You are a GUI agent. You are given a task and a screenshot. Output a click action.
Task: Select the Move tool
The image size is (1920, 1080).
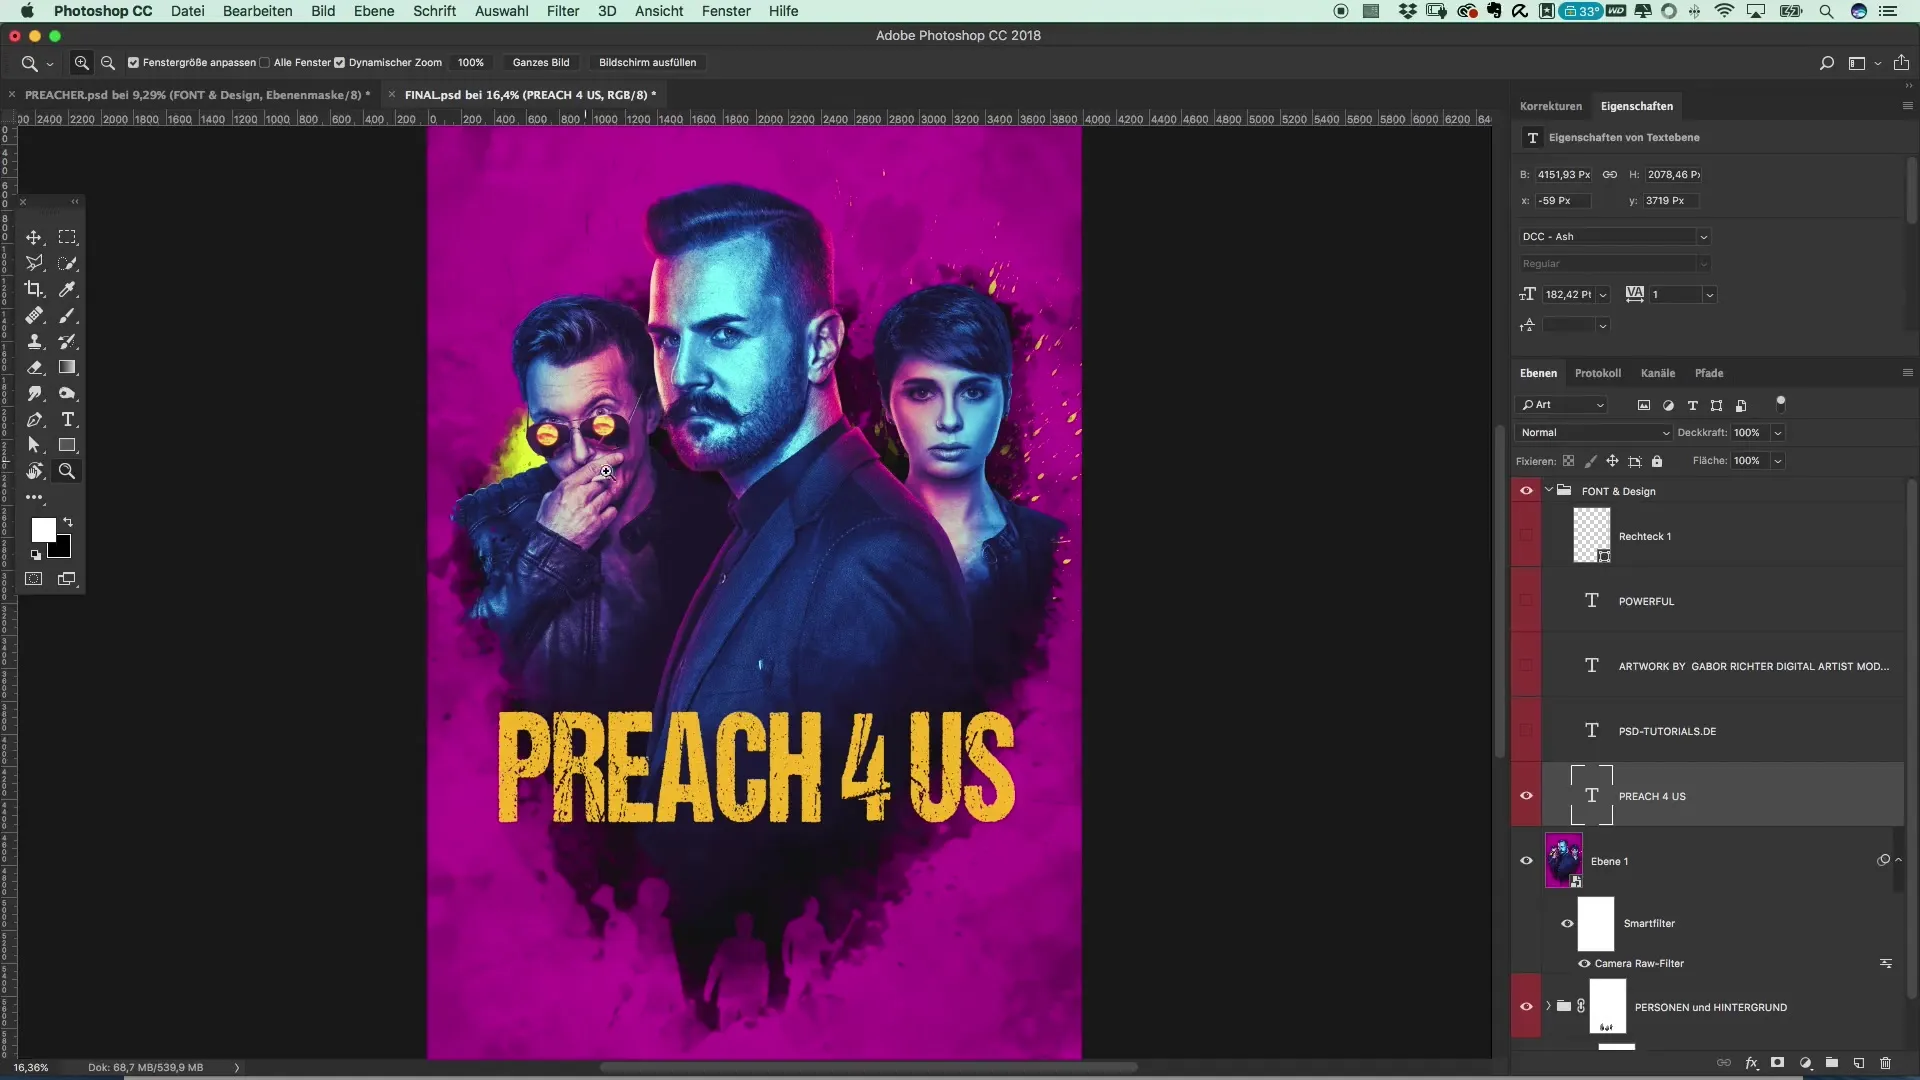point(34,237)
